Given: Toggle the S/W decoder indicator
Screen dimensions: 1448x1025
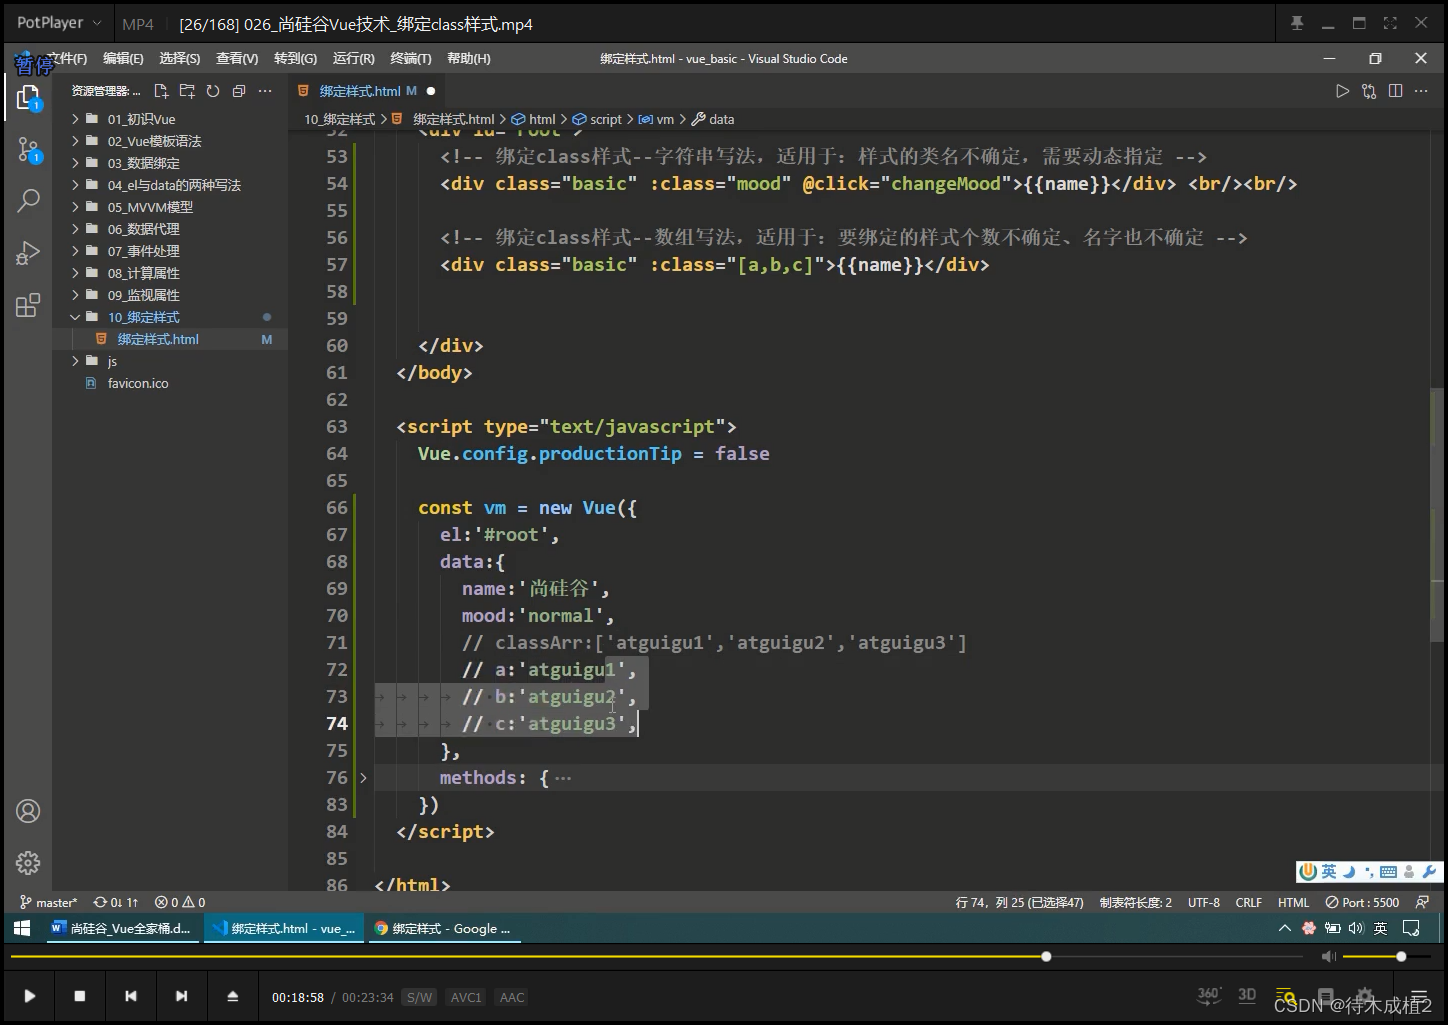Looking at the screenshot, I should pyautogui.click(x=420, y=997).
